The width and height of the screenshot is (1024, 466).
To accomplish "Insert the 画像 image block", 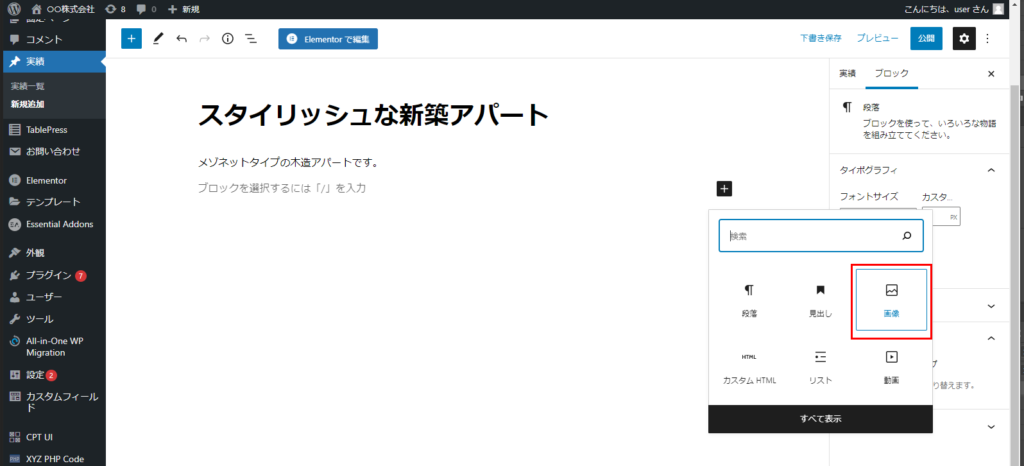I will pyautogui.click(x=891, y=300).
